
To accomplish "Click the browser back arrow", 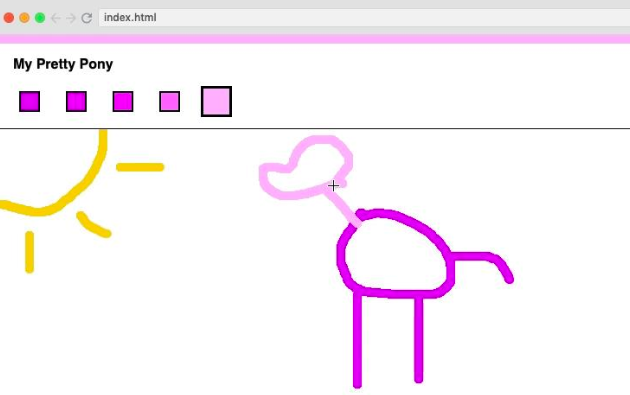I will coord(55,18).
